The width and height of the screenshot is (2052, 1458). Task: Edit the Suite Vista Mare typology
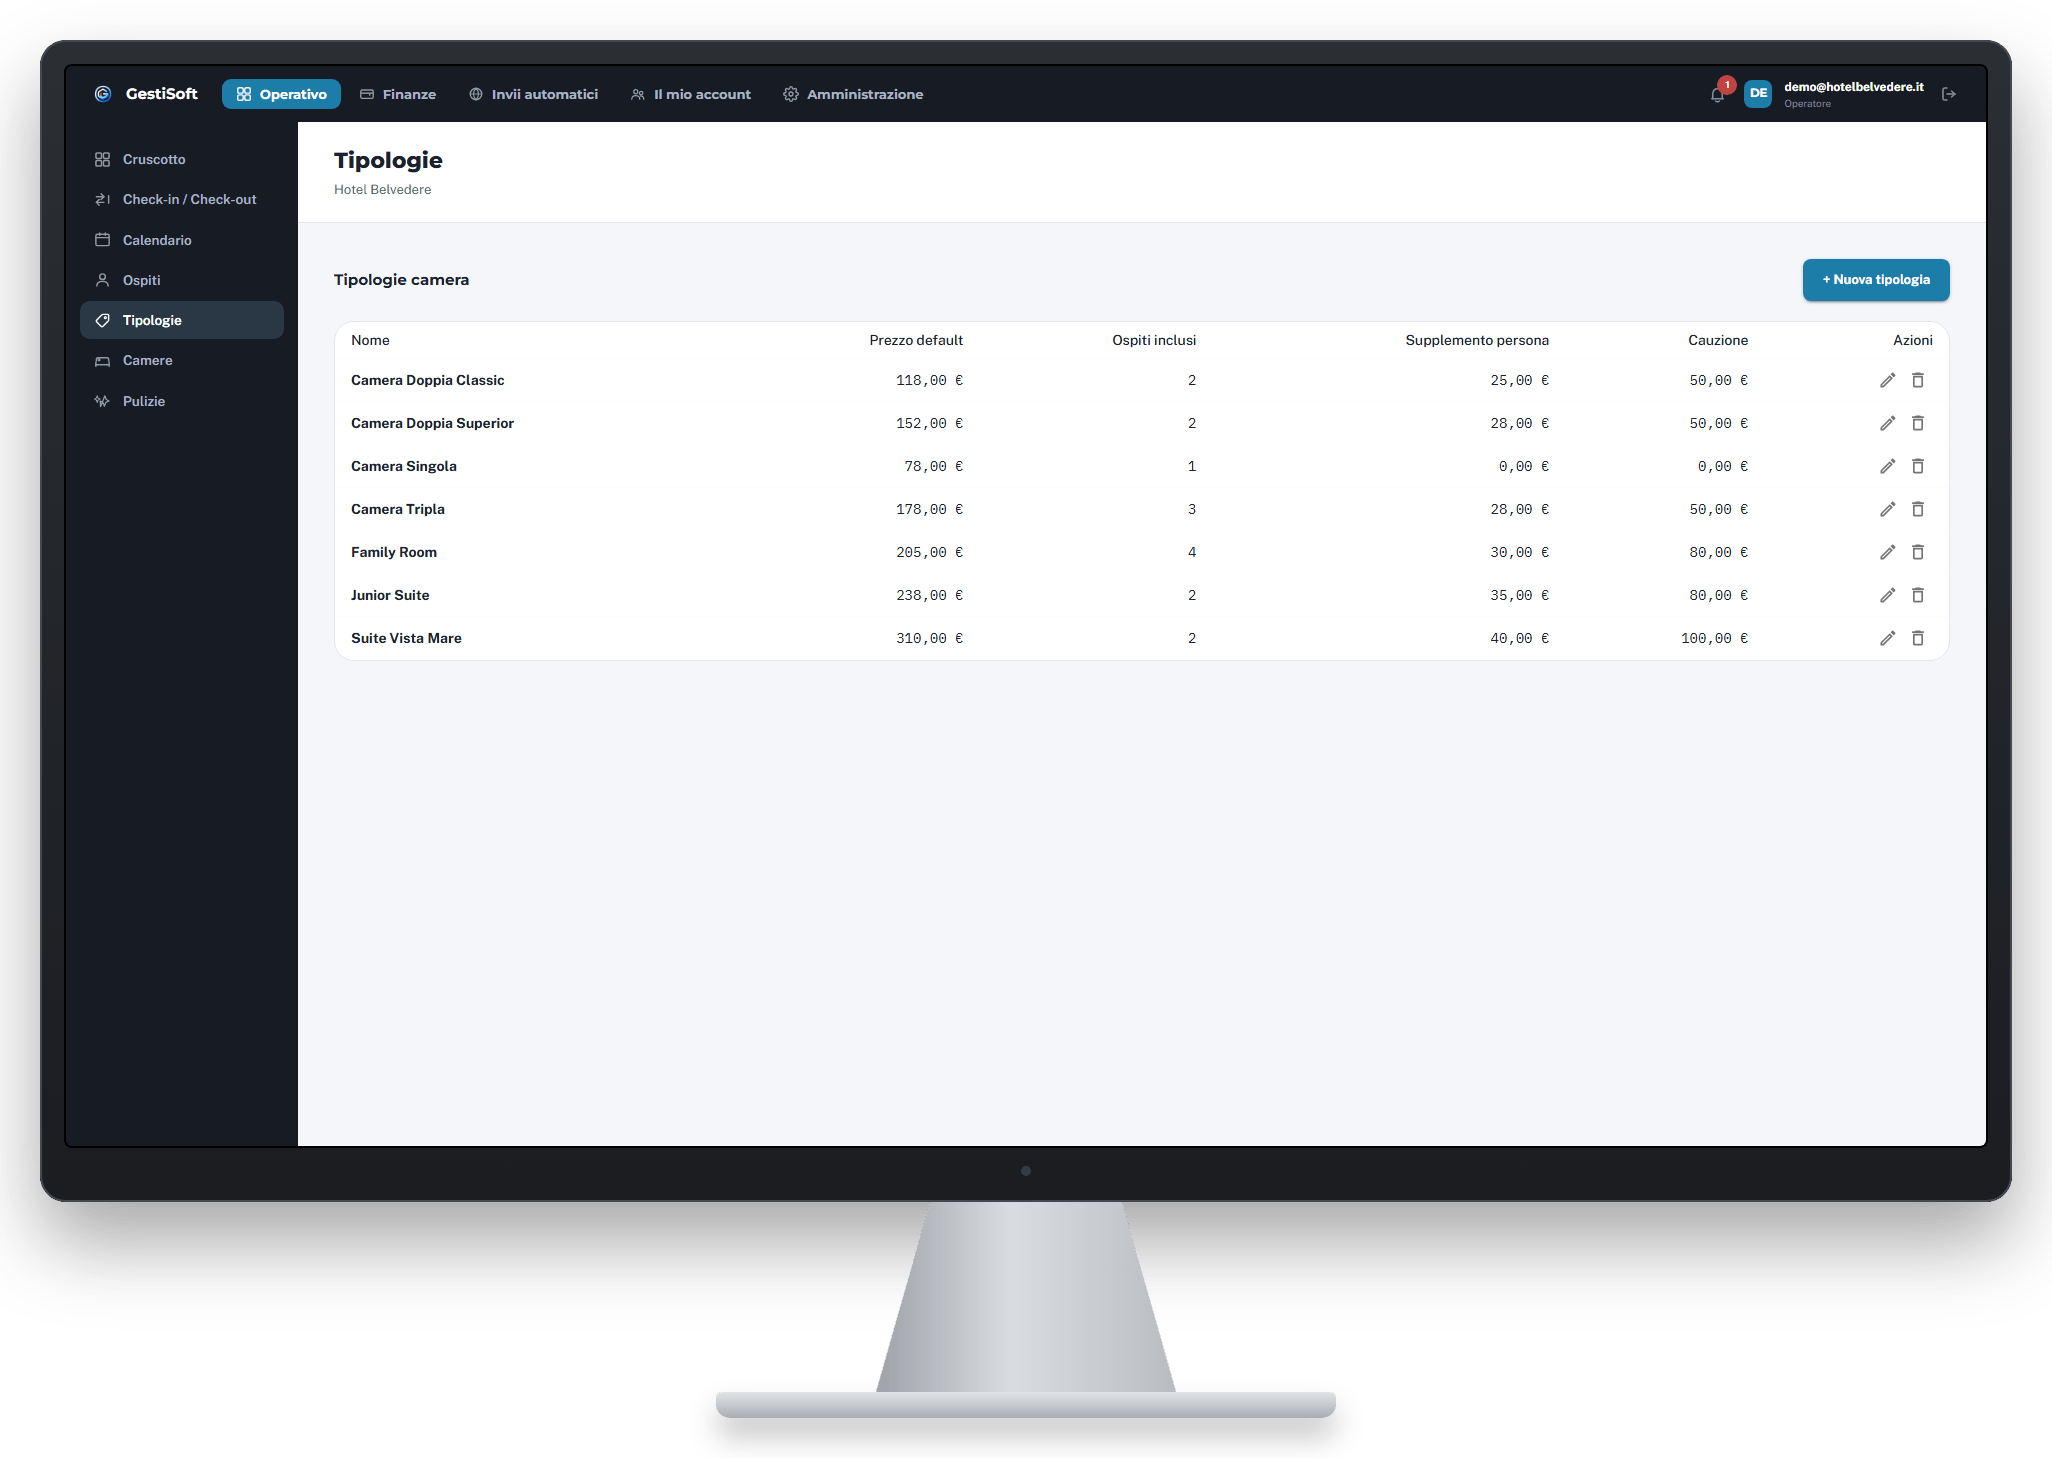click(1887, 638)
